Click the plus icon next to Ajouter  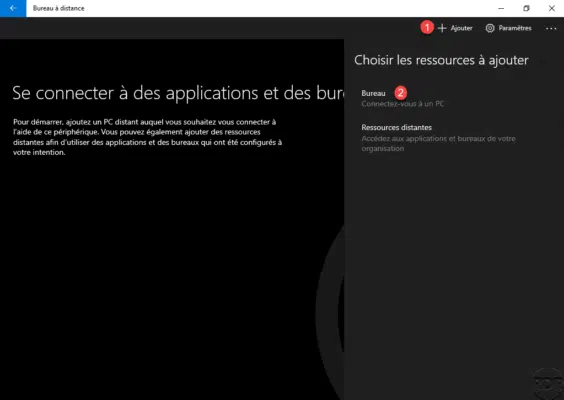442,28
